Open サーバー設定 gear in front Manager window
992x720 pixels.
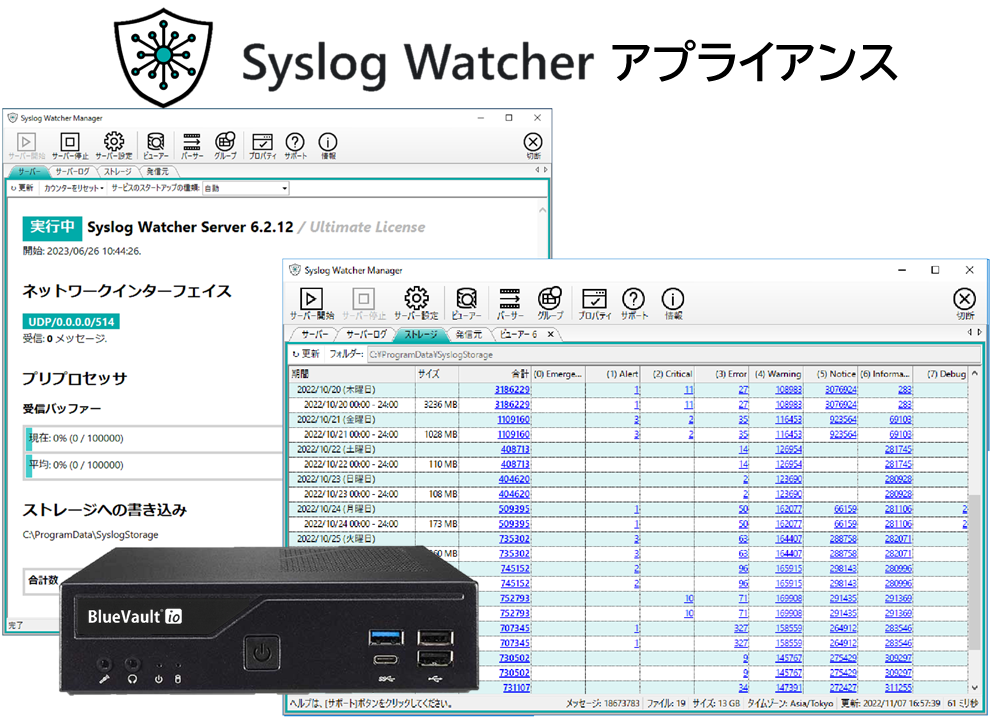[416, 304]
